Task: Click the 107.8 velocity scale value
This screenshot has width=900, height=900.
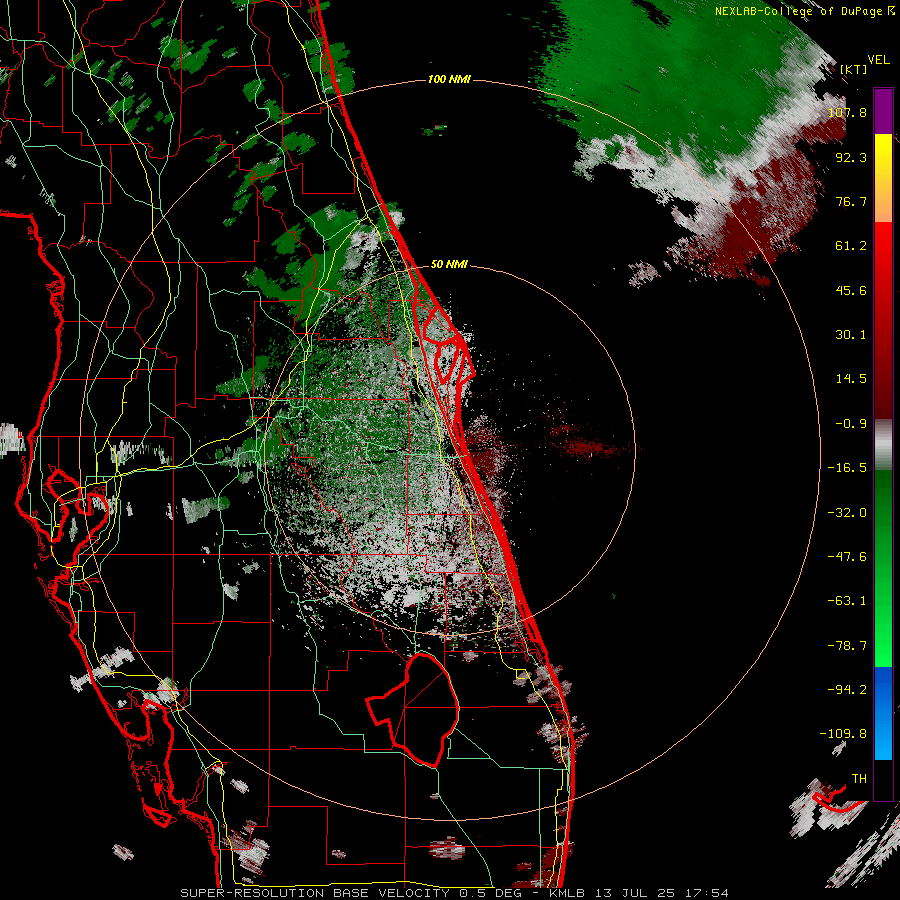Action: click(847, 112)
